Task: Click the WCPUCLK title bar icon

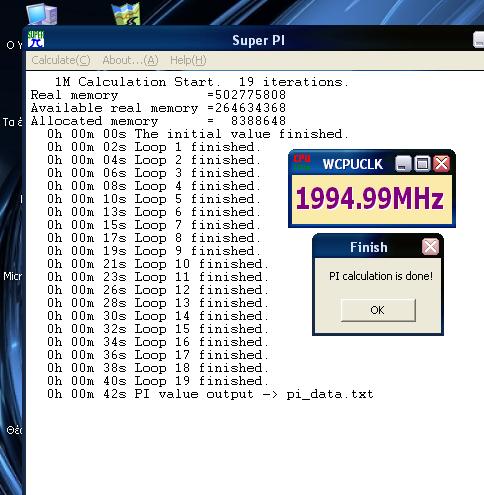Action: tap(302, 163)
